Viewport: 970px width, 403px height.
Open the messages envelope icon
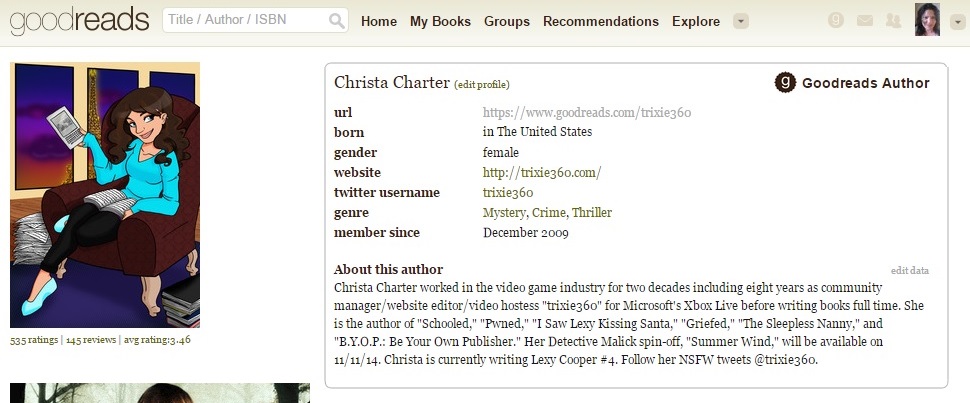click(865, 21)
